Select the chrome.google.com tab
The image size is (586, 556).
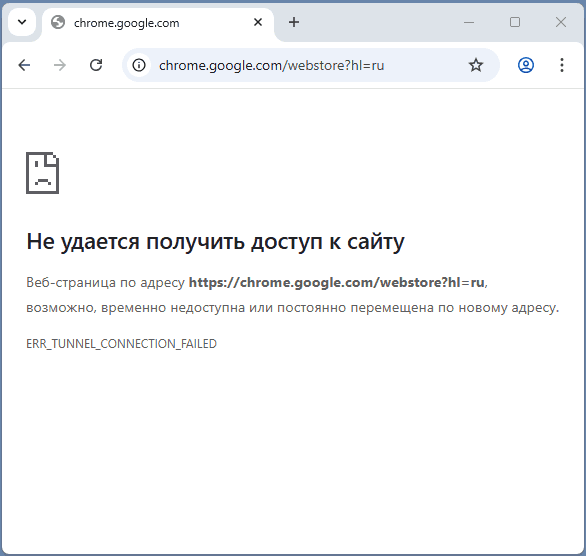click(x=158, y=23)
